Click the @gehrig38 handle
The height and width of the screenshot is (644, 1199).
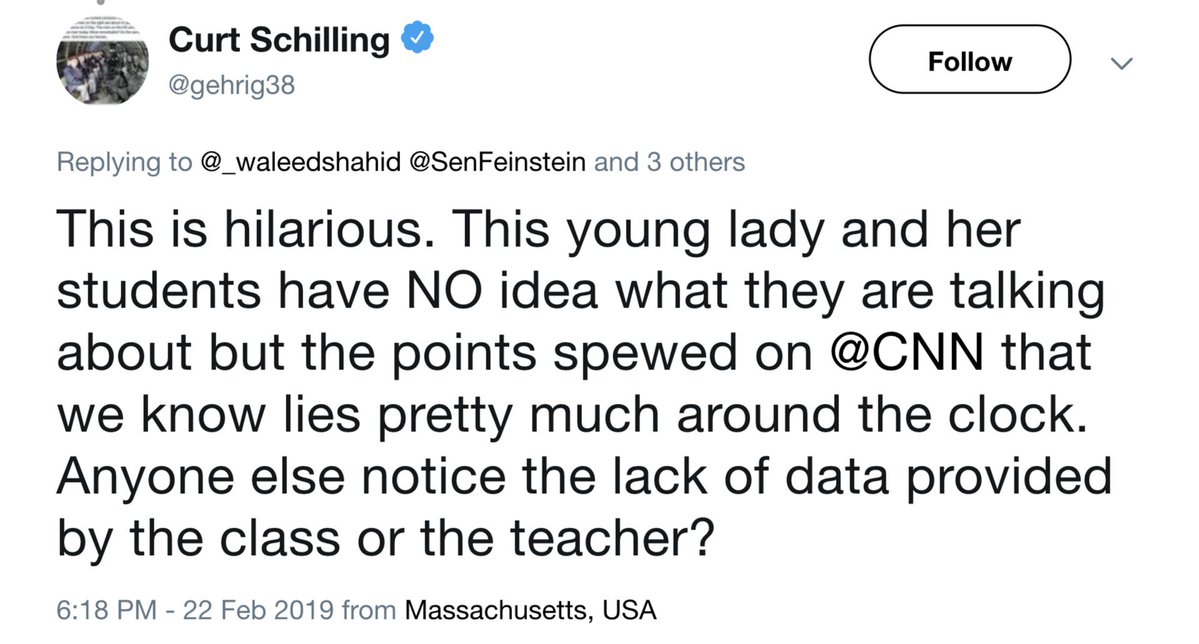(x=232, y=88)
